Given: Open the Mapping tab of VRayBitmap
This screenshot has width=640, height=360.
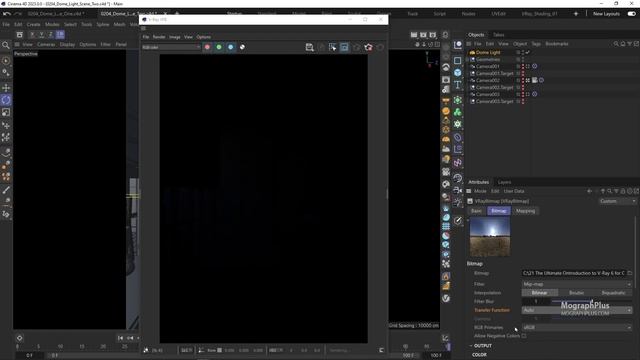Looking at the screenshot, I should [x=525, y=211].
